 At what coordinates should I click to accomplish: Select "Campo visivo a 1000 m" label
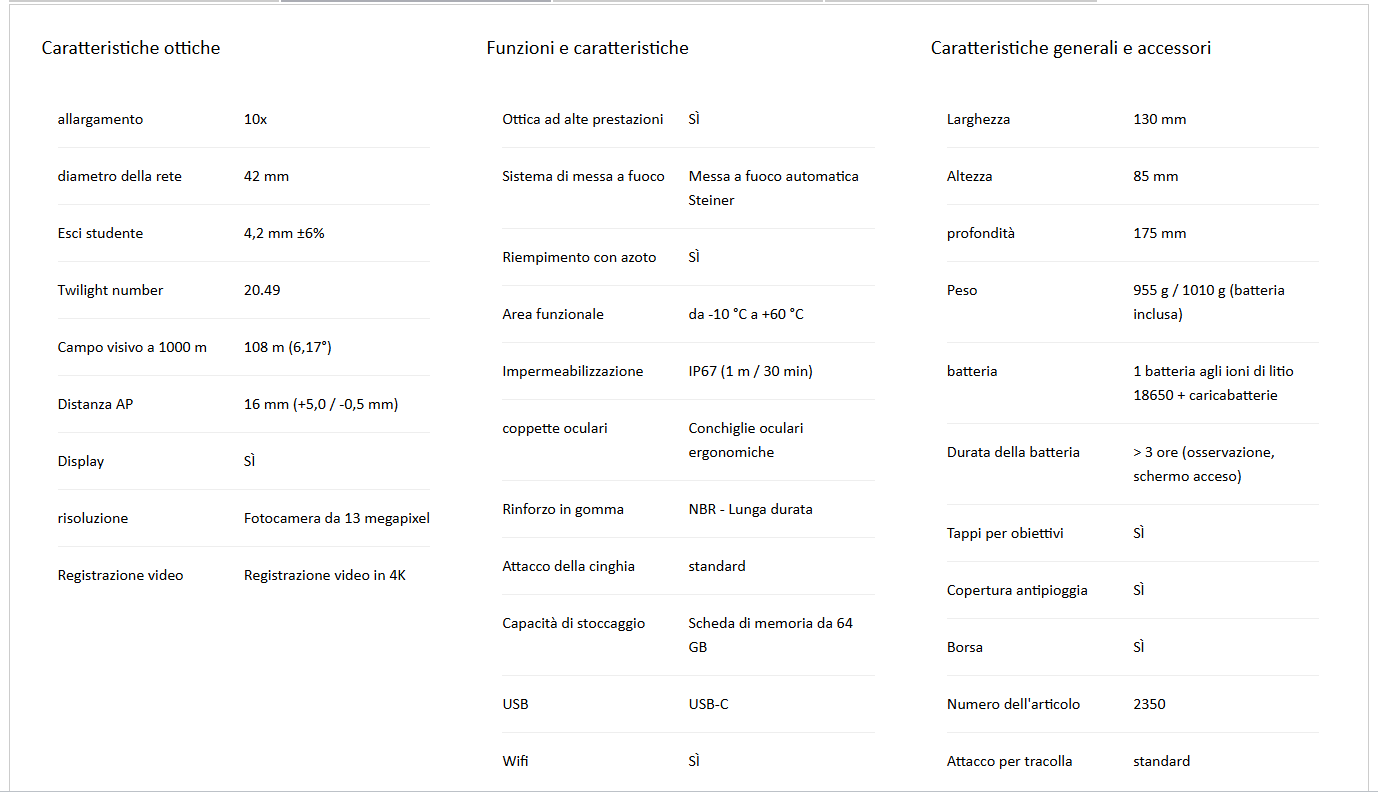pyautogui.click(x=132, y=347)
